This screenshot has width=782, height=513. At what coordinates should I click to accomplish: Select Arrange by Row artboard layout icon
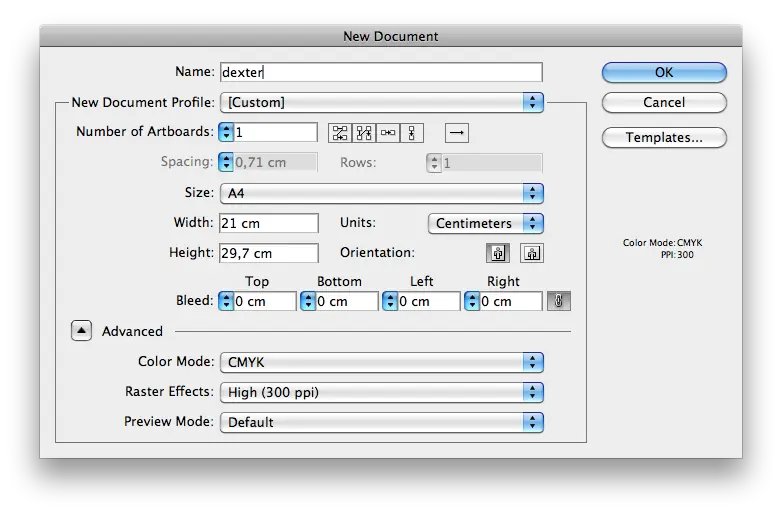tap(388, 133)
